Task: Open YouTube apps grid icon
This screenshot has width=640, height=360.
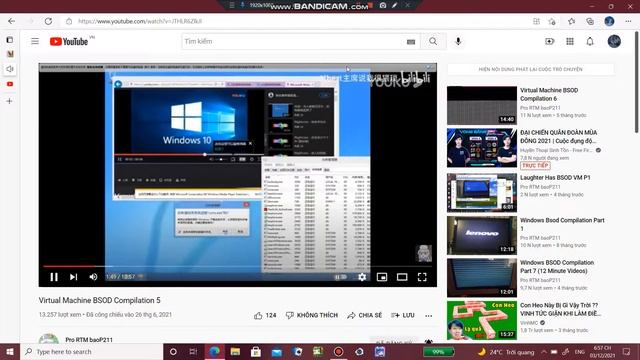Action: click(570, 41)
